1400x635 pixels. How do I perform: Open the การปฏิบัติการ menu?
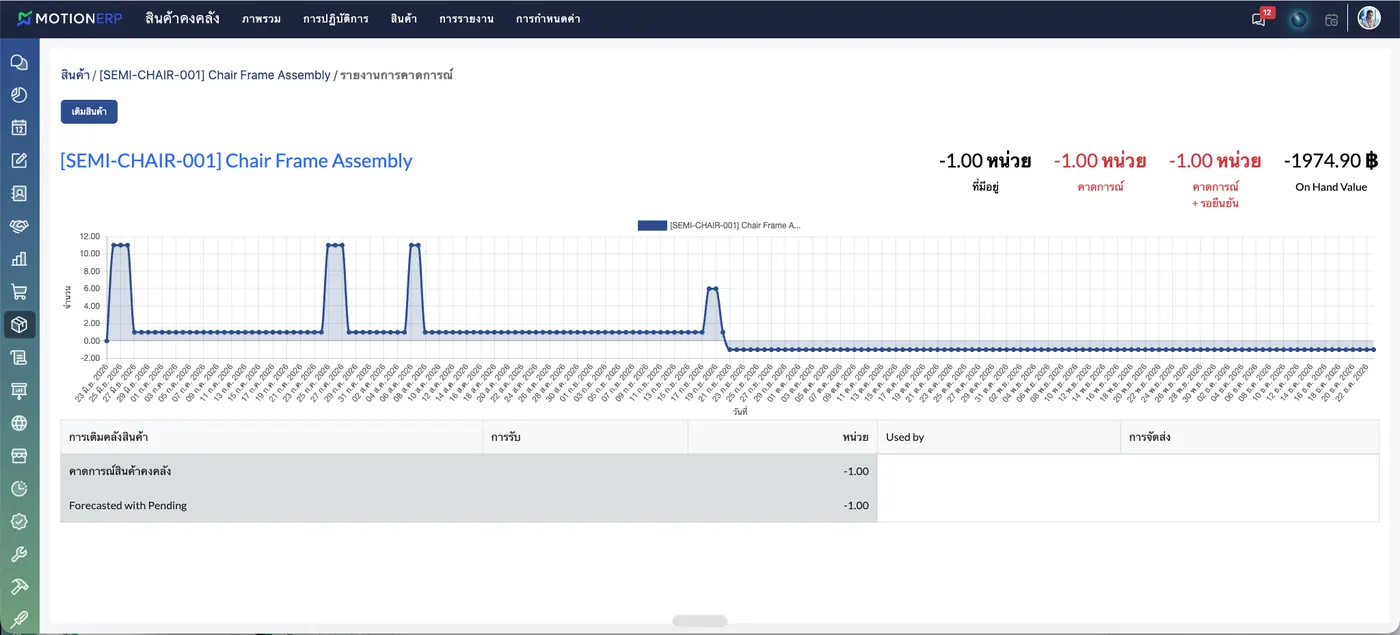point(336,19)
